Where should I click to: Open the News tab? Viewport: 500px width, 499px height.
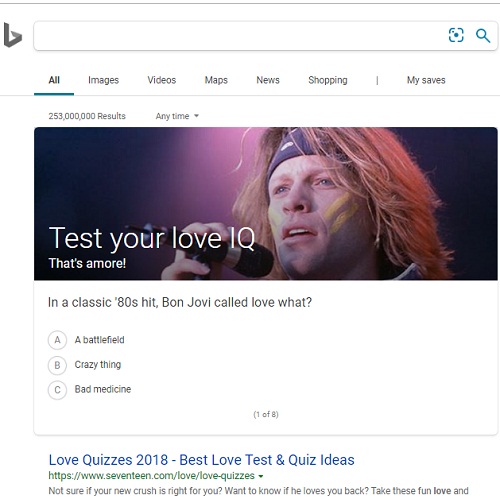pos(268,80)
